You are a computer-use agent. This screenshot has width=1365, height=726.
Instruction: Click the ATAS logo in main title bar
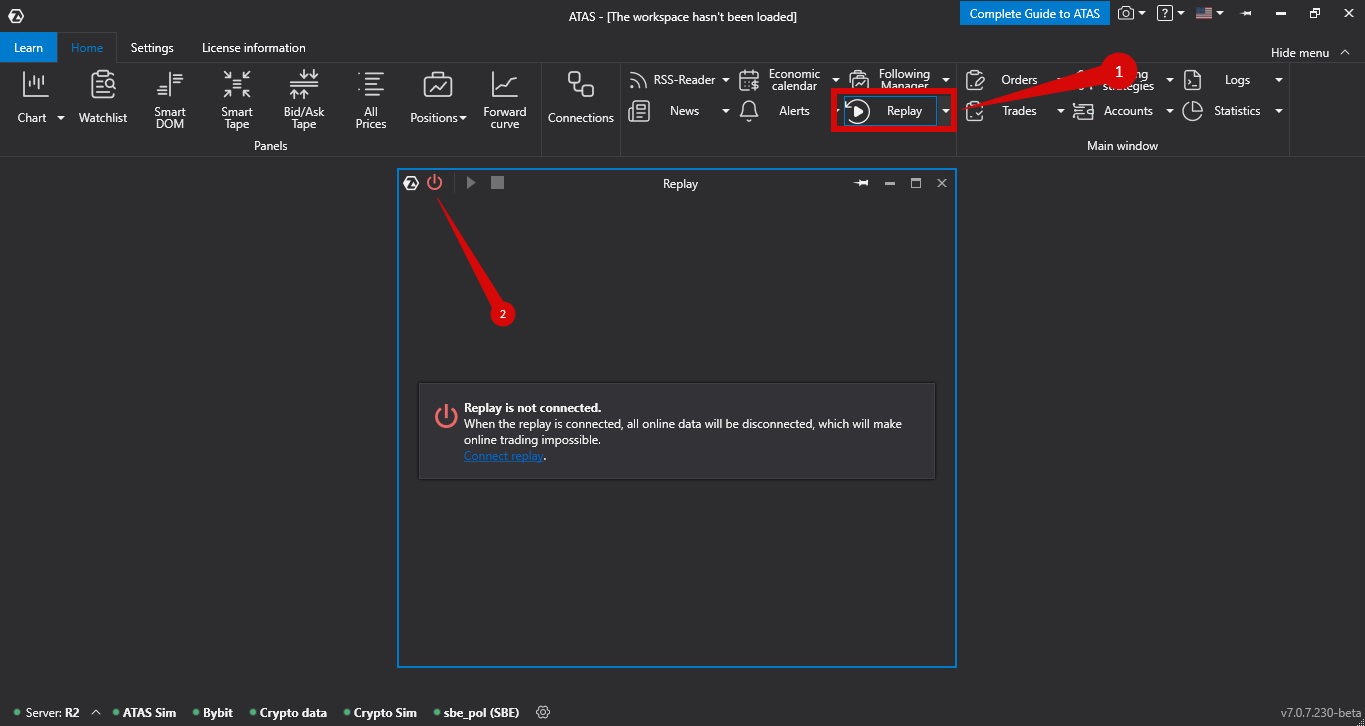15,15
